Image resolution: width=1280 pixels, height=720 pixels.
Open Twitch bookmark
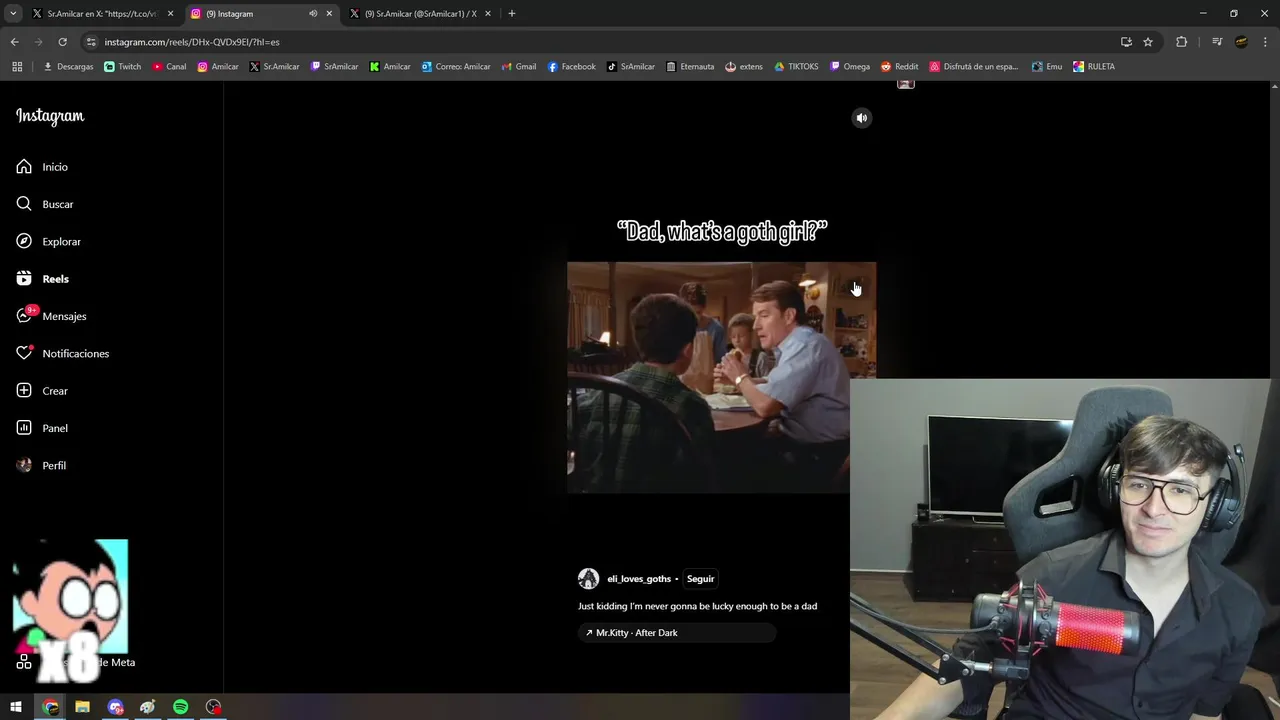(123, 67)
